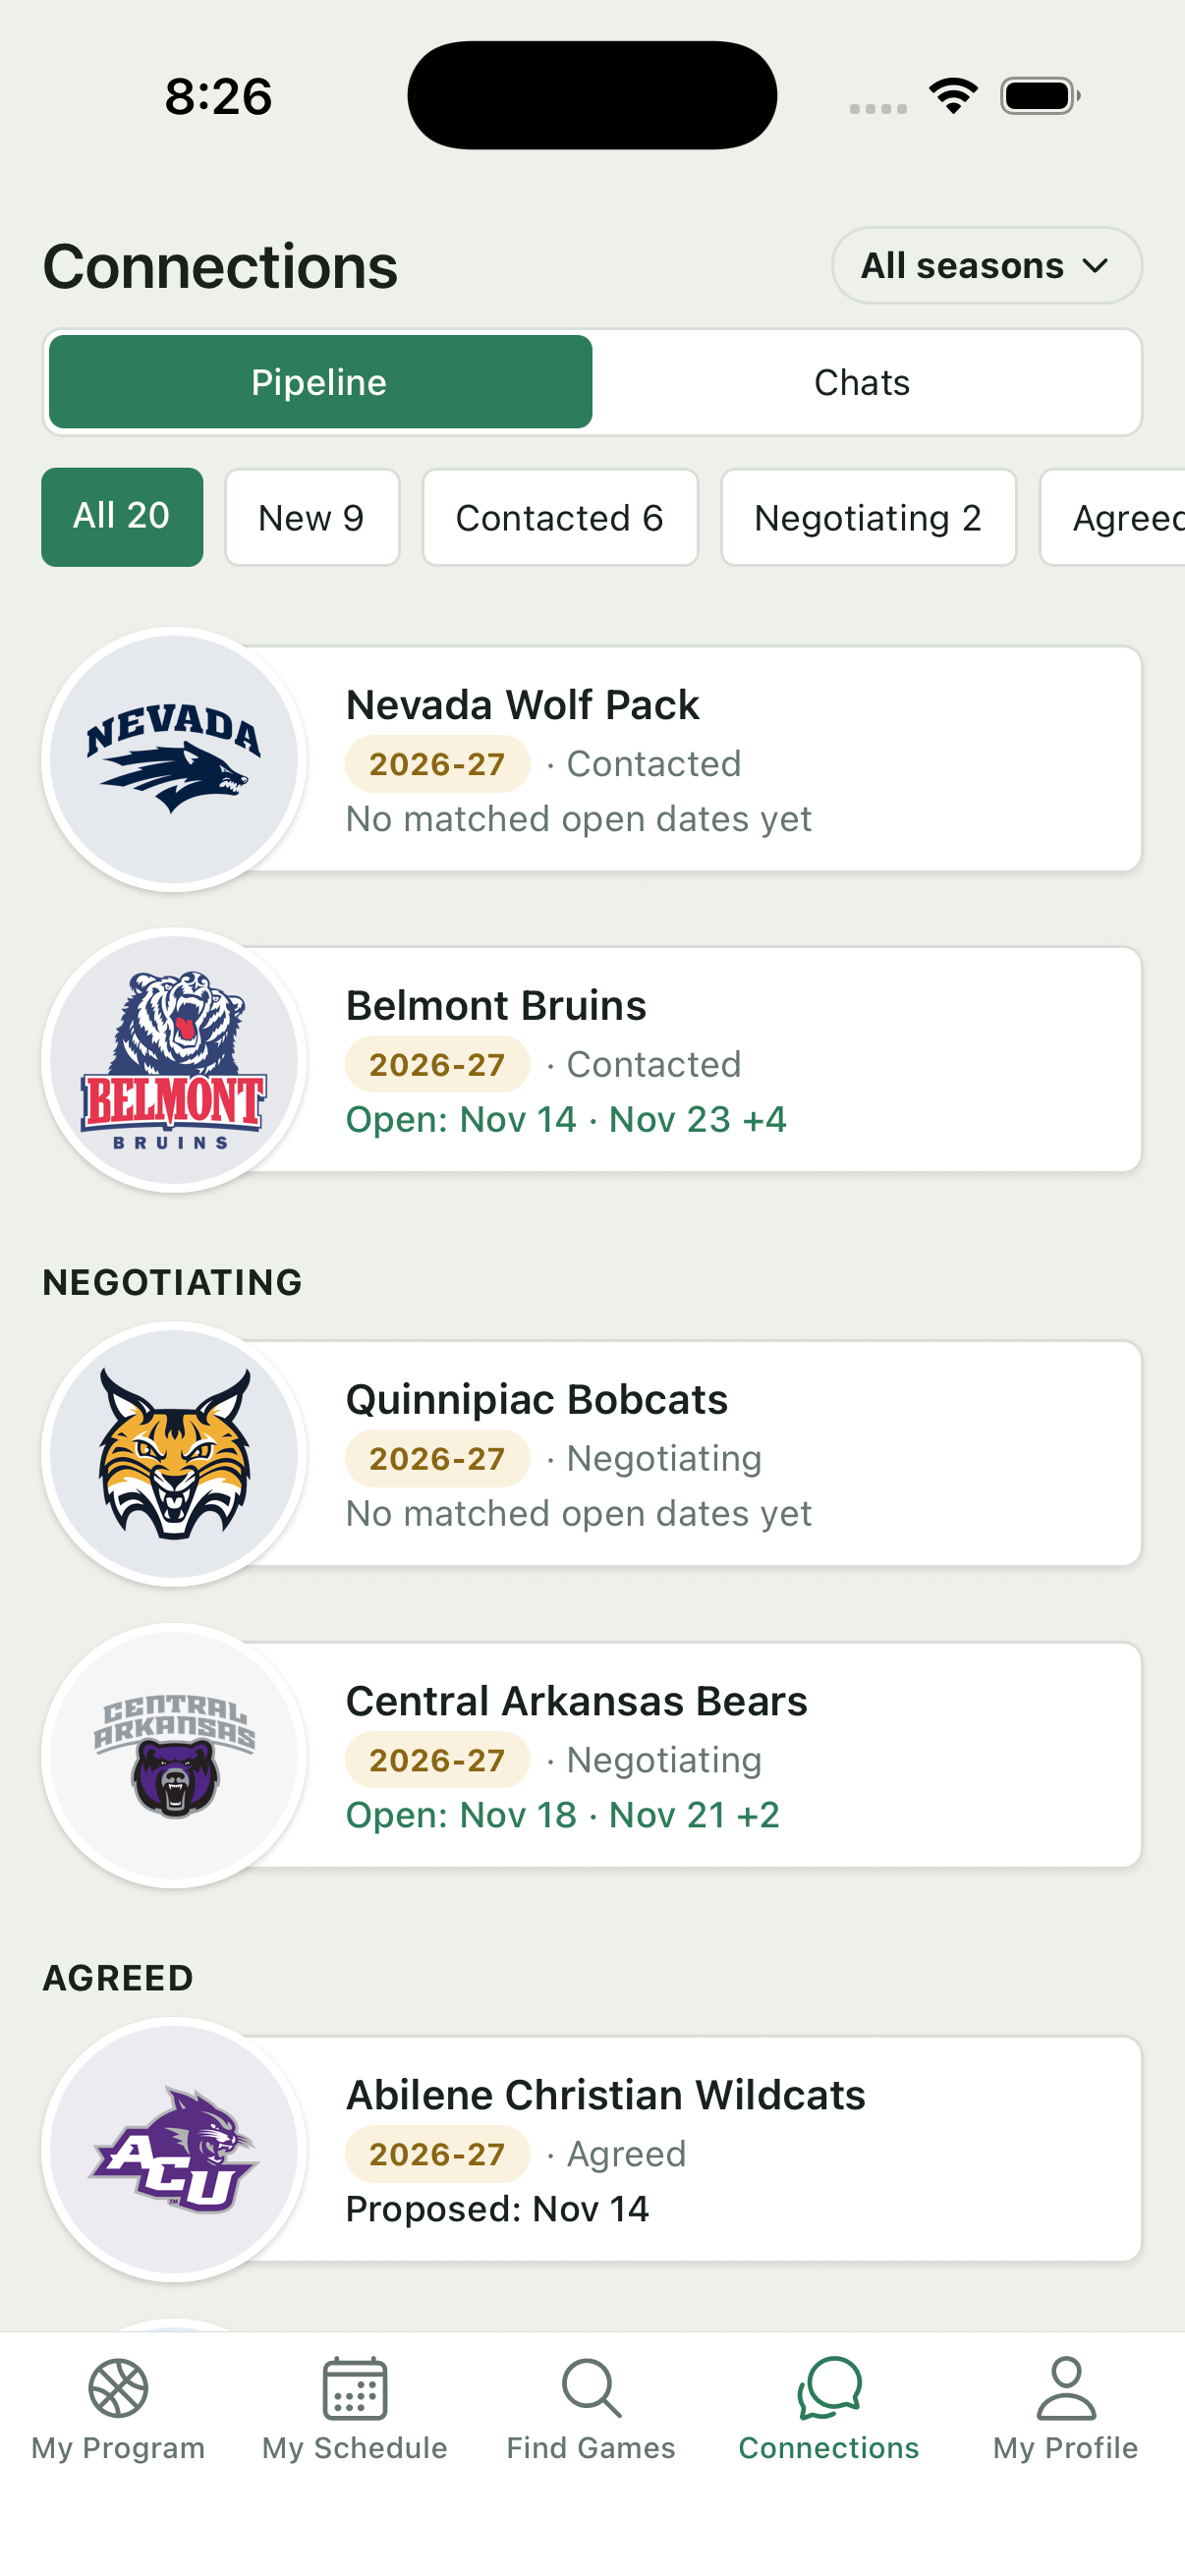The height and width of the screenshot is (2576, 1185).
Task: Tap the Quinnipiac Bobcats logo
Action: tap(174, 1454)
